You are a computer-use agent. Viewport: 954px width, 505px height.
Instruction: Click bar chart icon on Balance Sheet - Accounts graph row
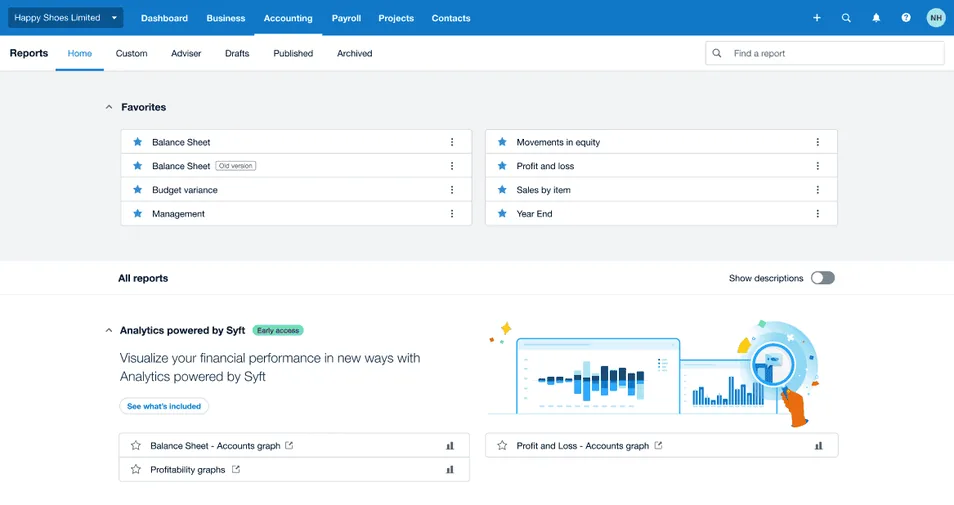[x=450, y=445]
